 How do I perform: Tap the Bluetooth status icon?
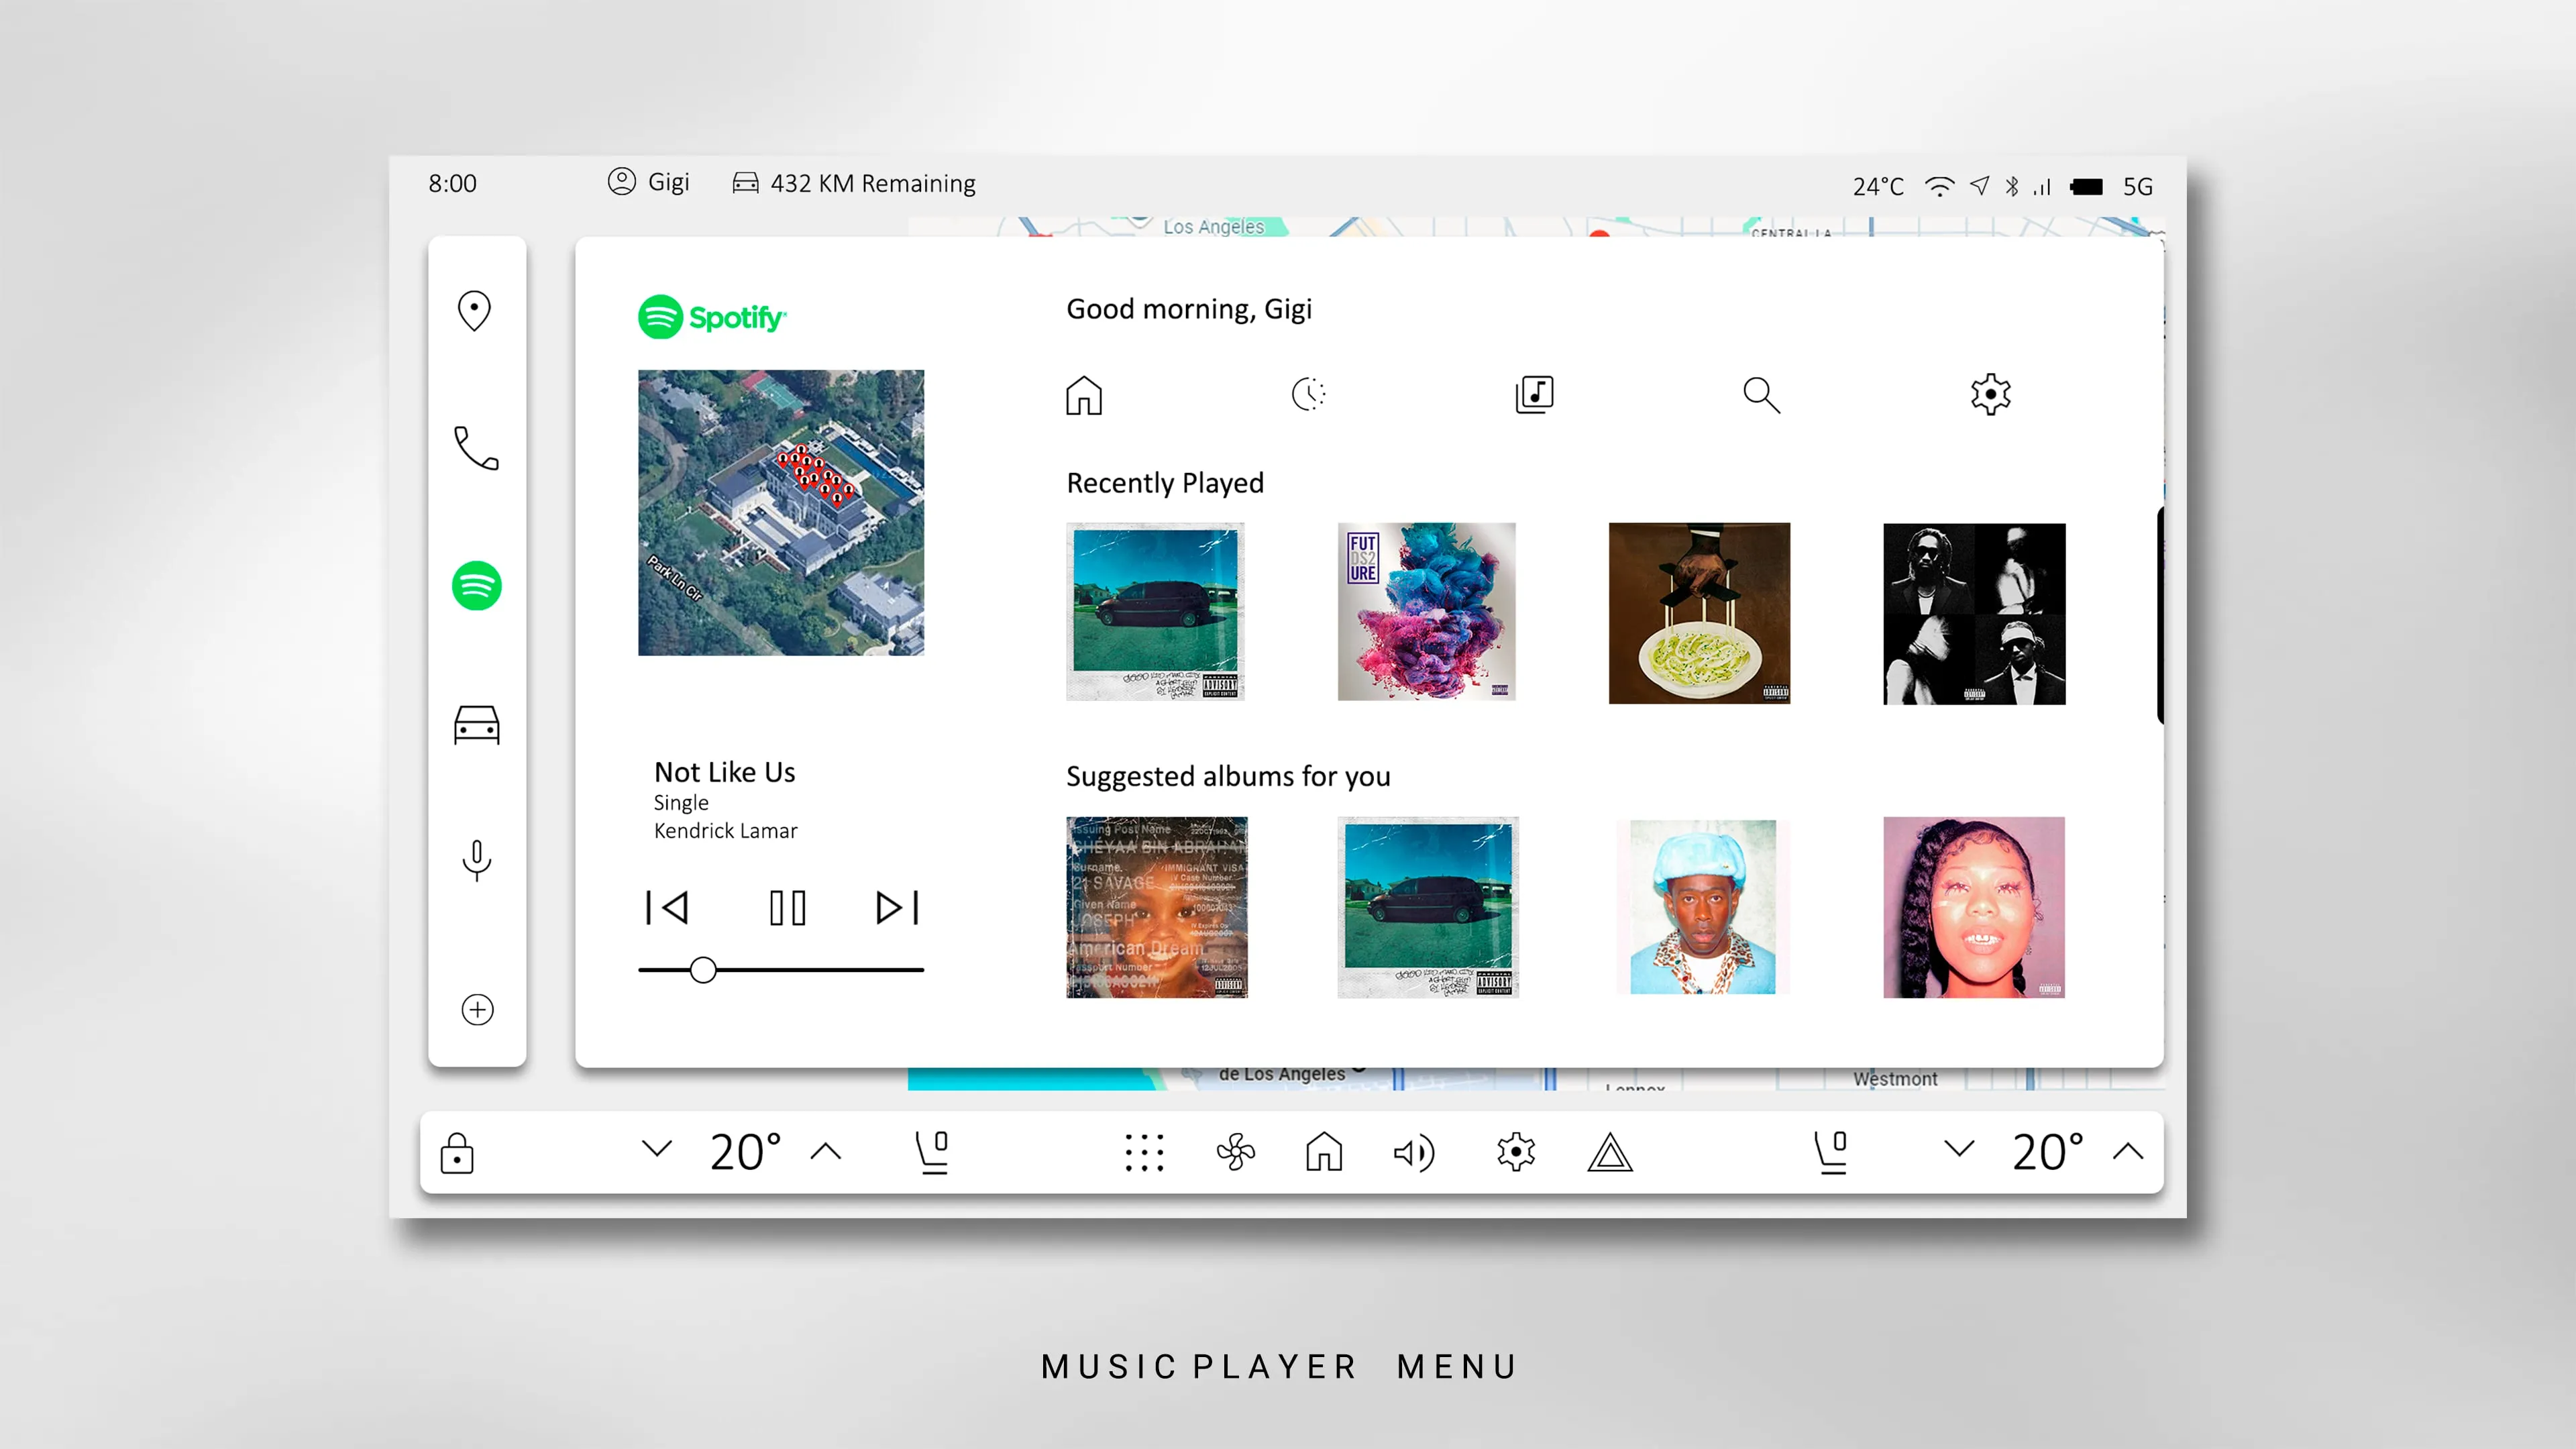pos(2012,186)
